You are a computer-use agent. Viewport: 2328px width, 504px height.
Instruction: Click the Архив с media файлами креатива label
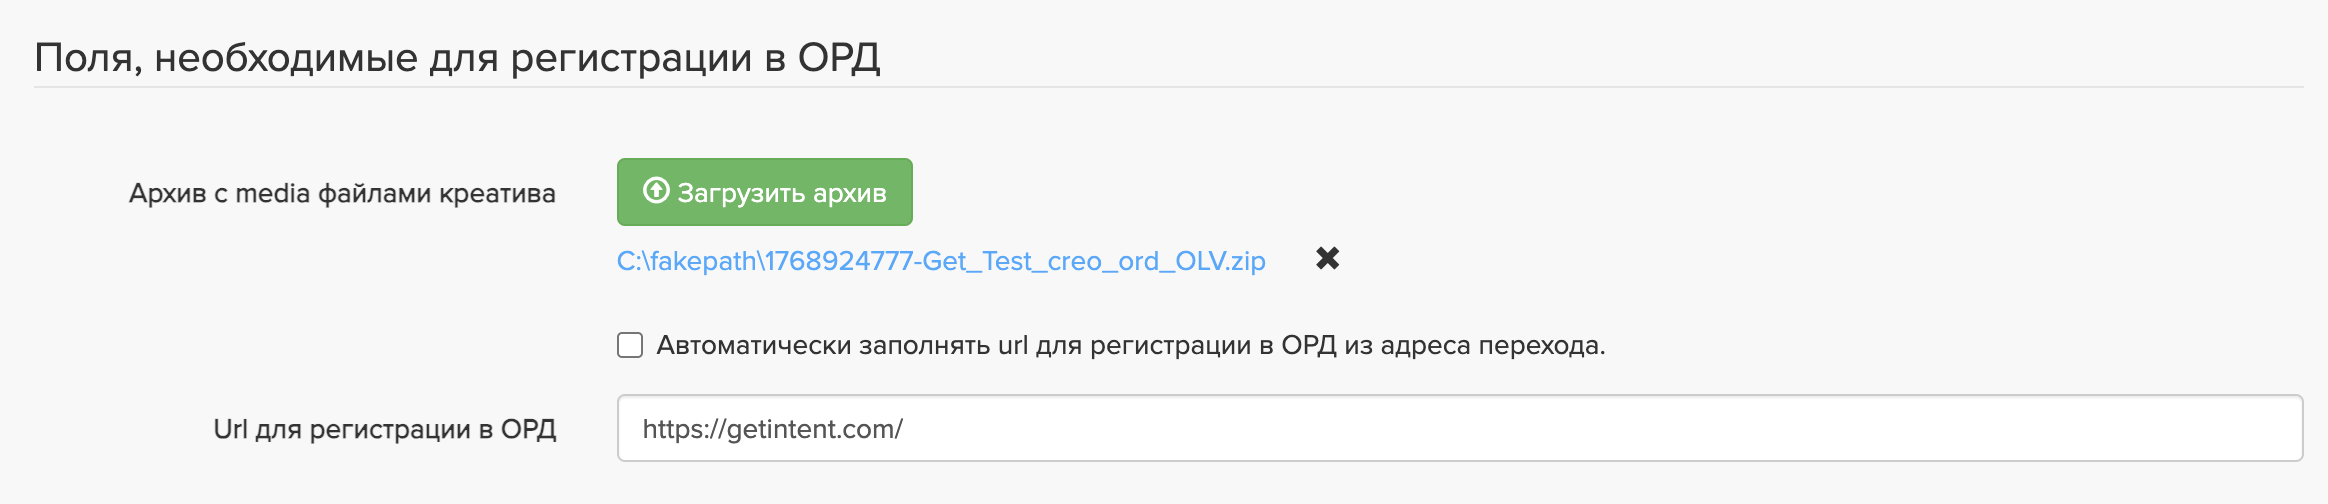click(x=342, y=193)
